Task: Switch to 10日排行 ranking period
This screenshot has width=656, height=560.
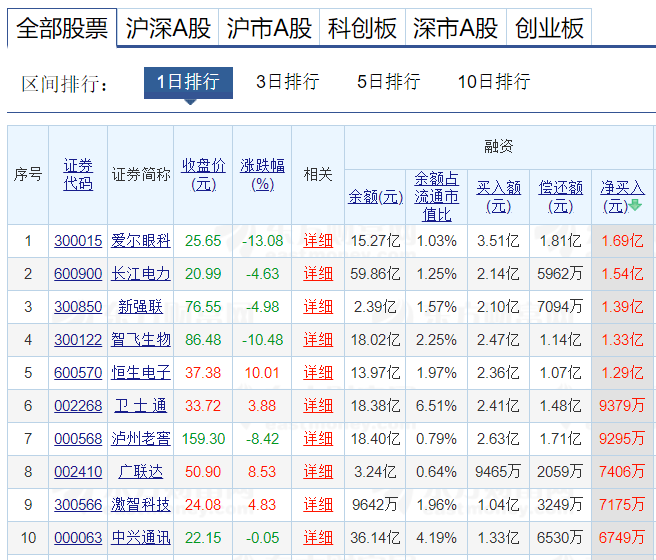Action: tap(493, 82)
